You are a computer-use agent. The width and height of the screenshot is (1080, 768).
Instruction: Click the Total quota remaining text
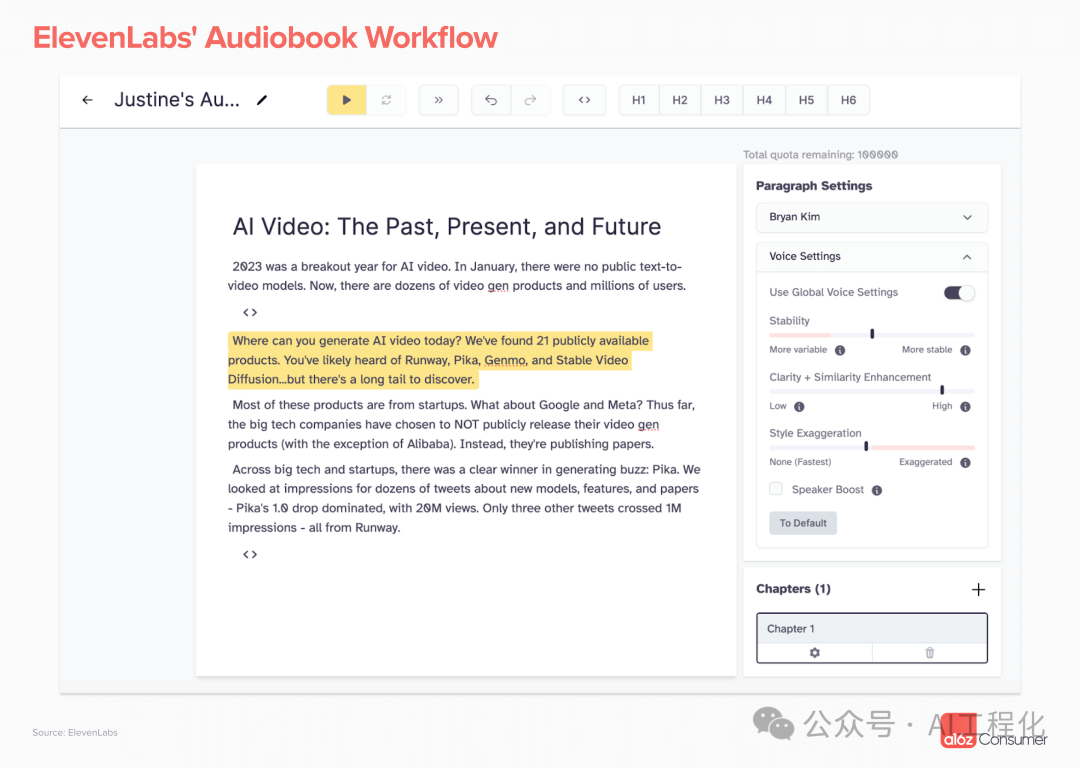pyautogui.click(x=820, y=155)
